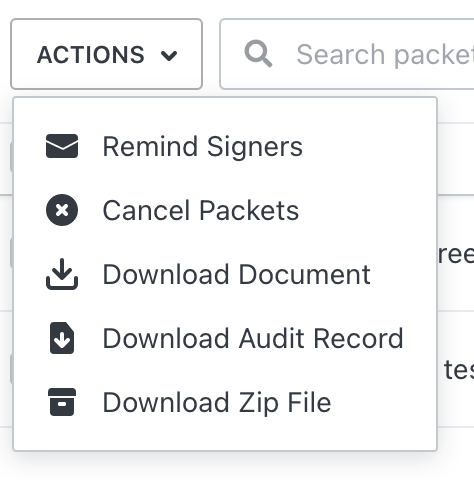Select the Download Zip File text entry
474x480 pixels.
click(x=217, y=403)
